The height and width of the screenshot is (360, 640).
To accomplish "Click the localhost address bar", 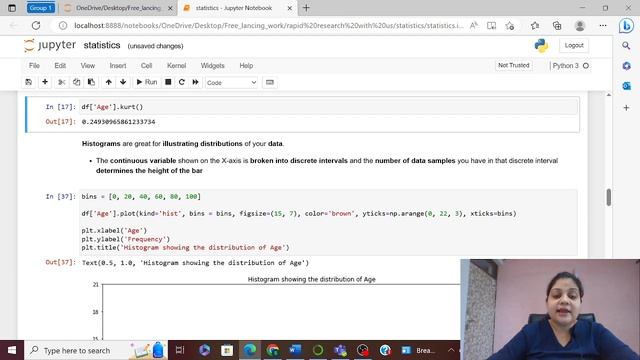I will pos(269,25).
